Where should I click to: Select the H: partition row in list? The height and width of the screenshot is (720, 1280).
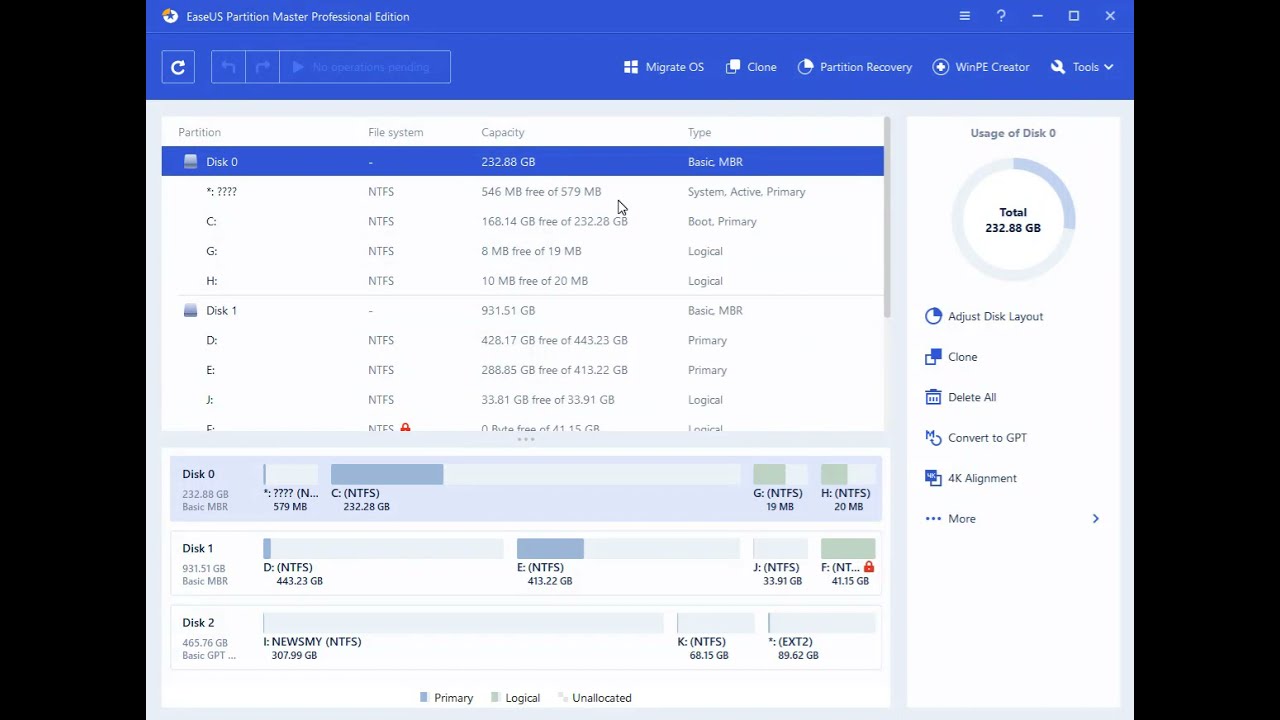coord(522,281)
